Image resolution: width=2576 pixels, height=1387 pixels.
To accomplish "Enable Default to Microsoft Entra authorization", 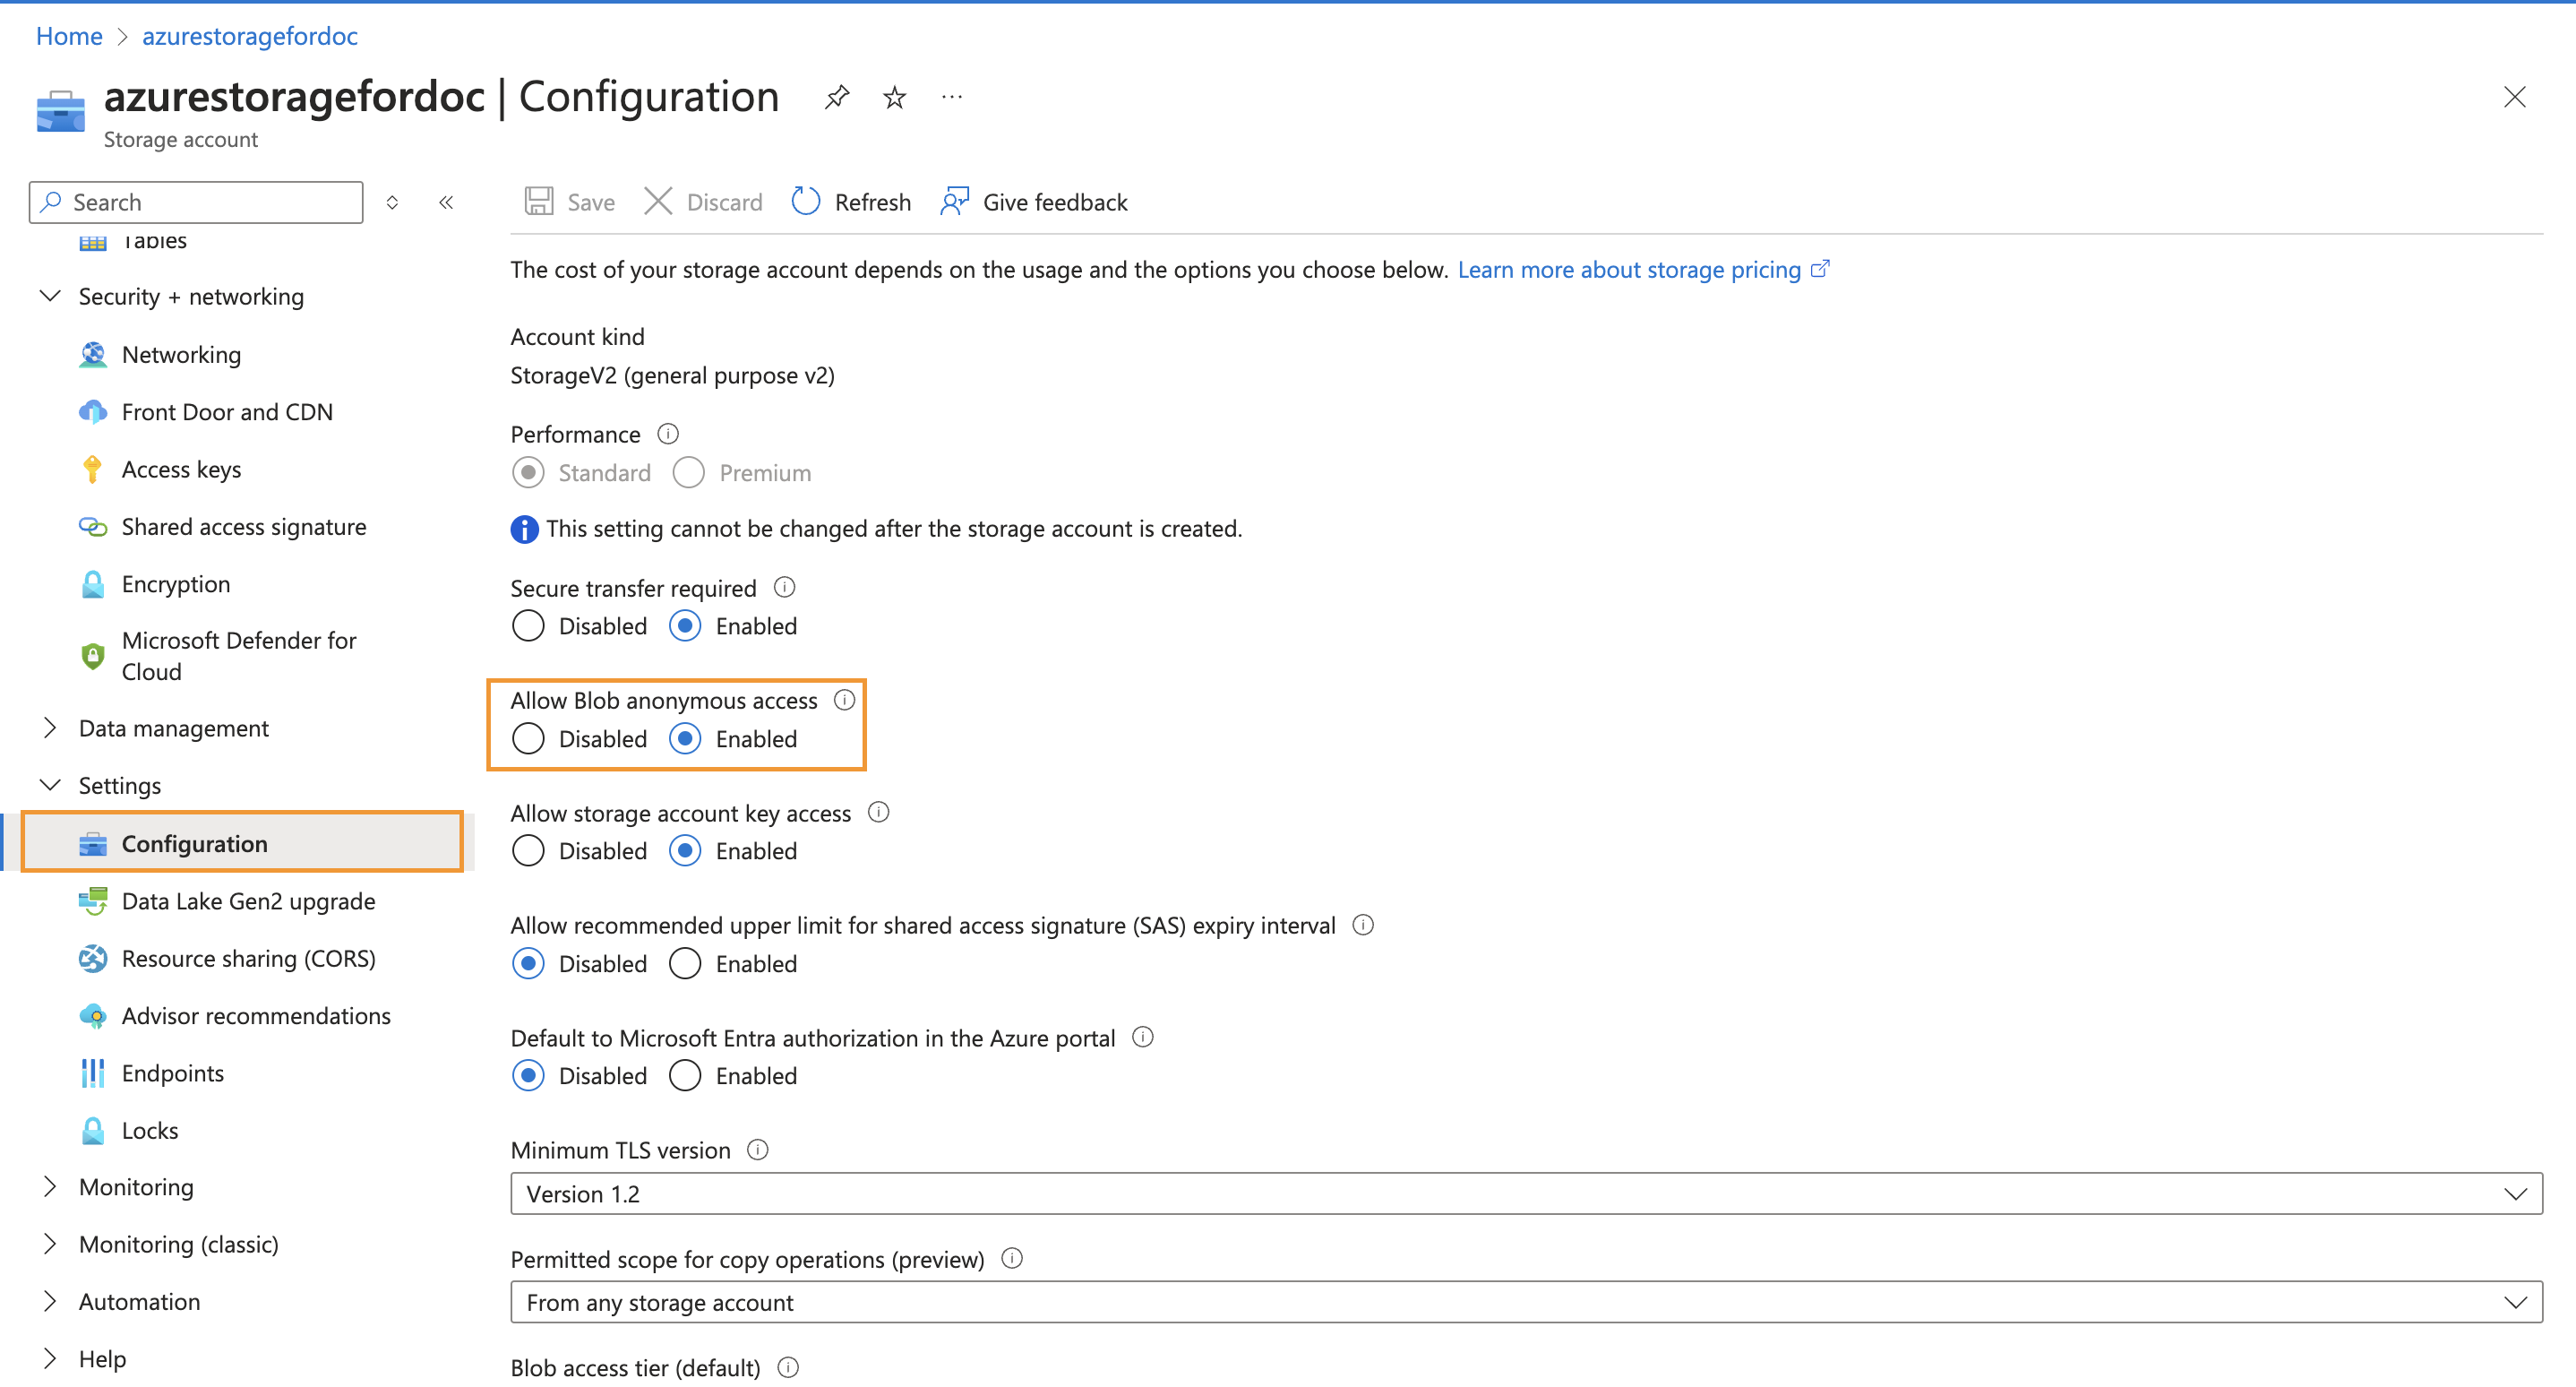I will point(685,1076).
